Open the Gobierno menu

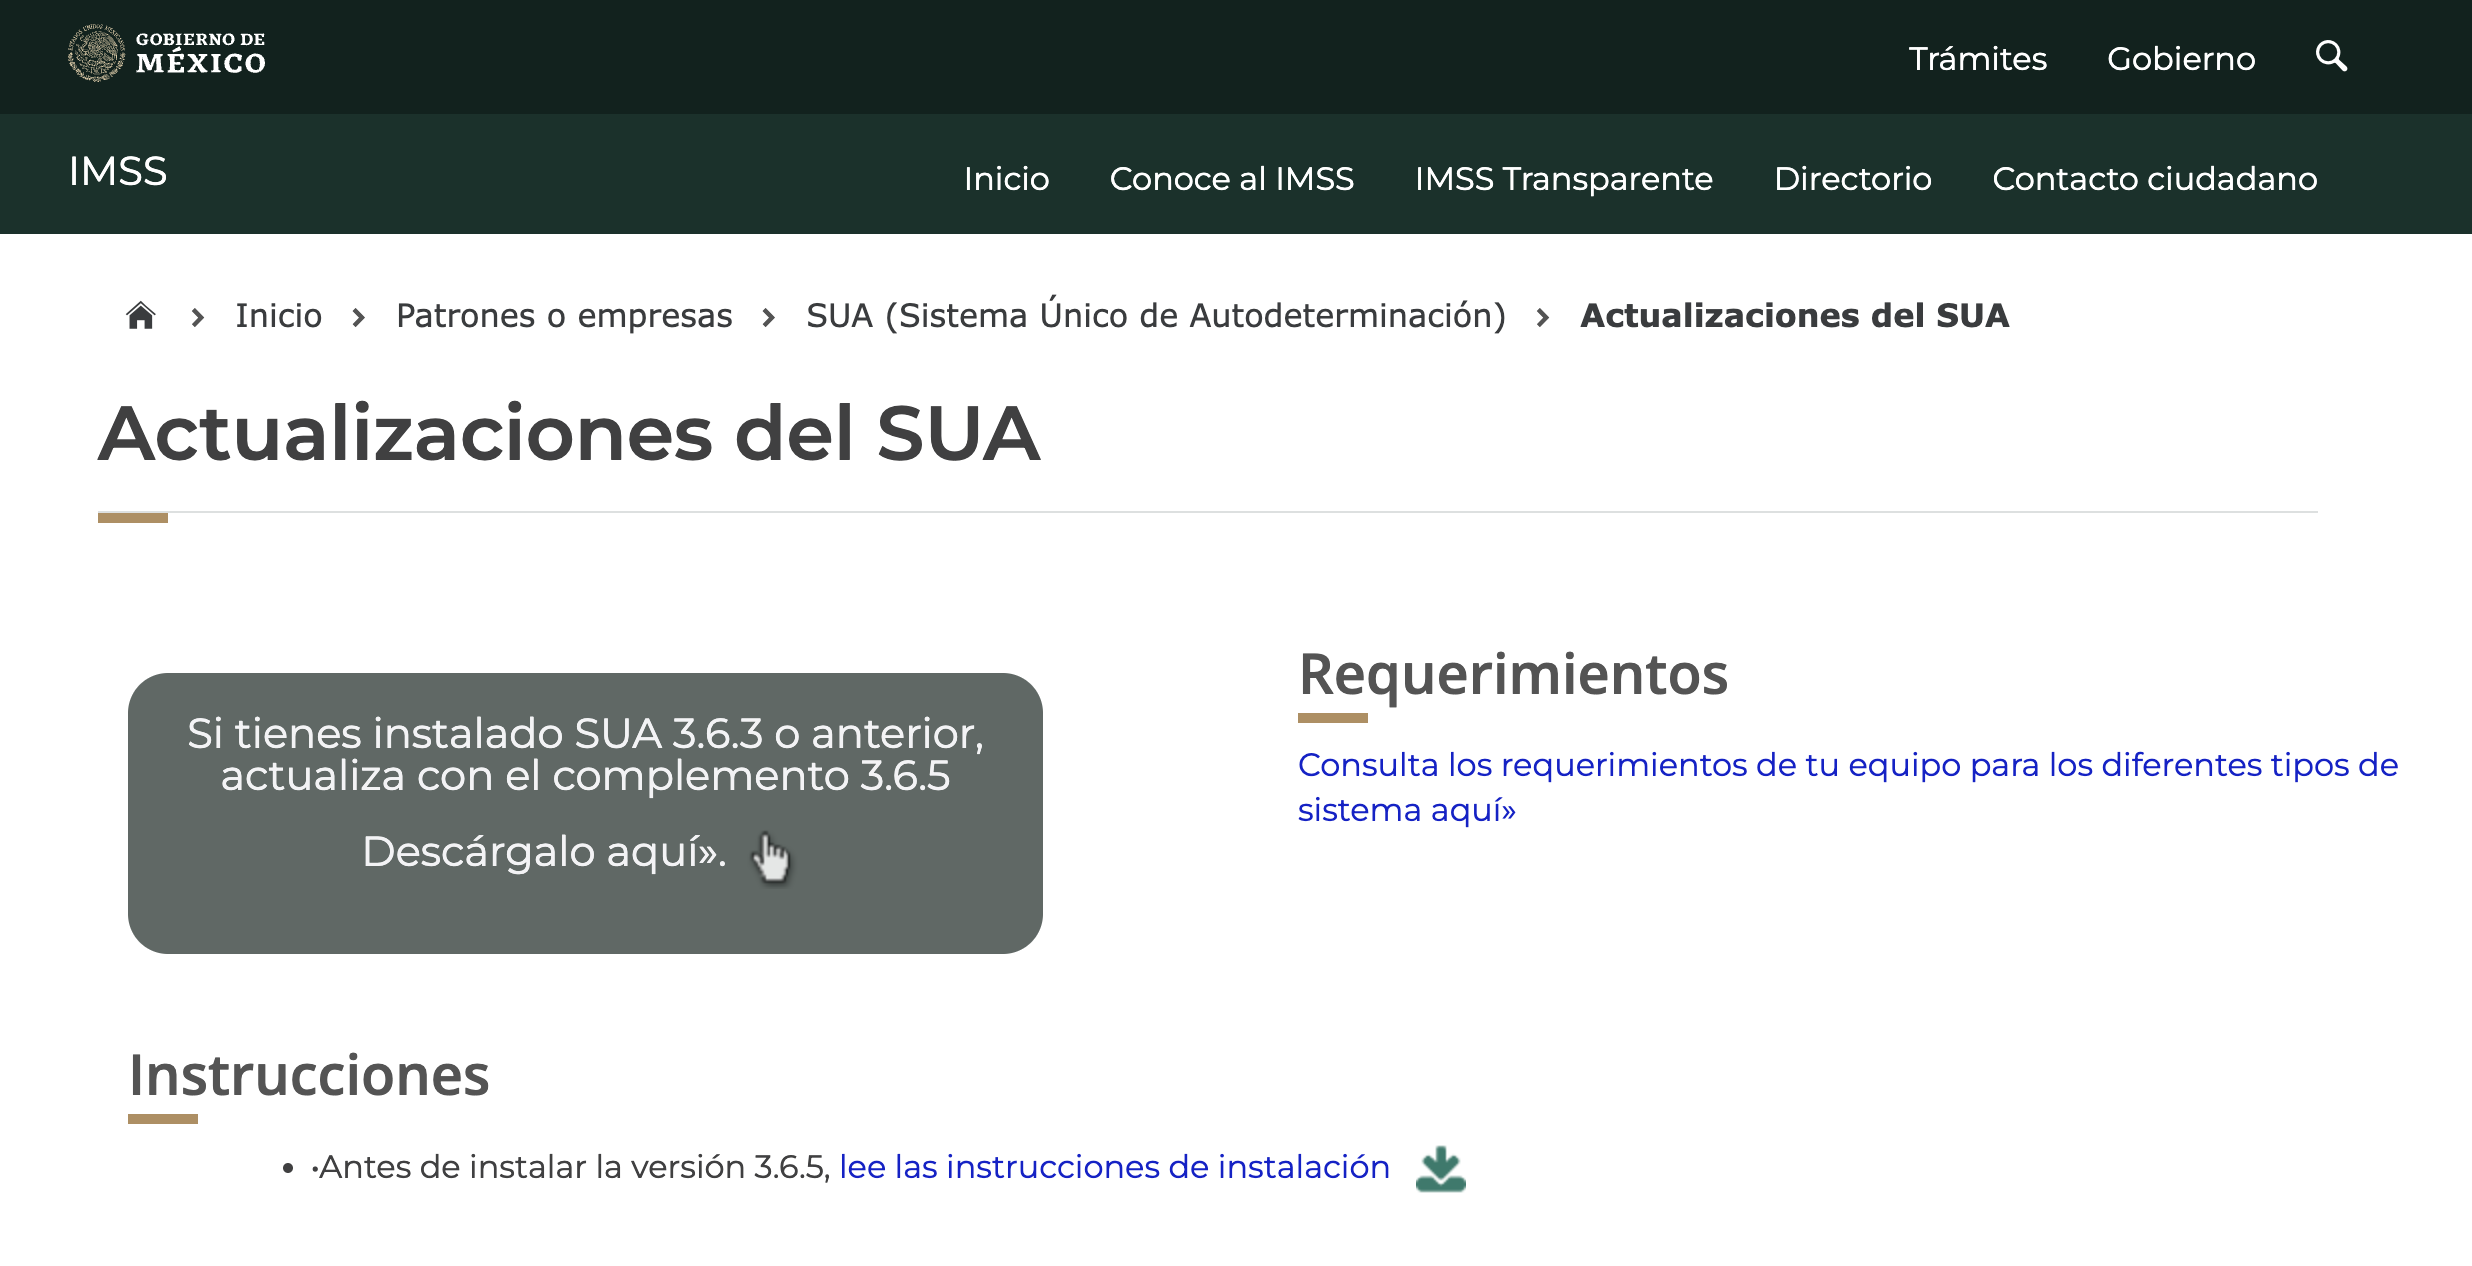(2180, 59)
